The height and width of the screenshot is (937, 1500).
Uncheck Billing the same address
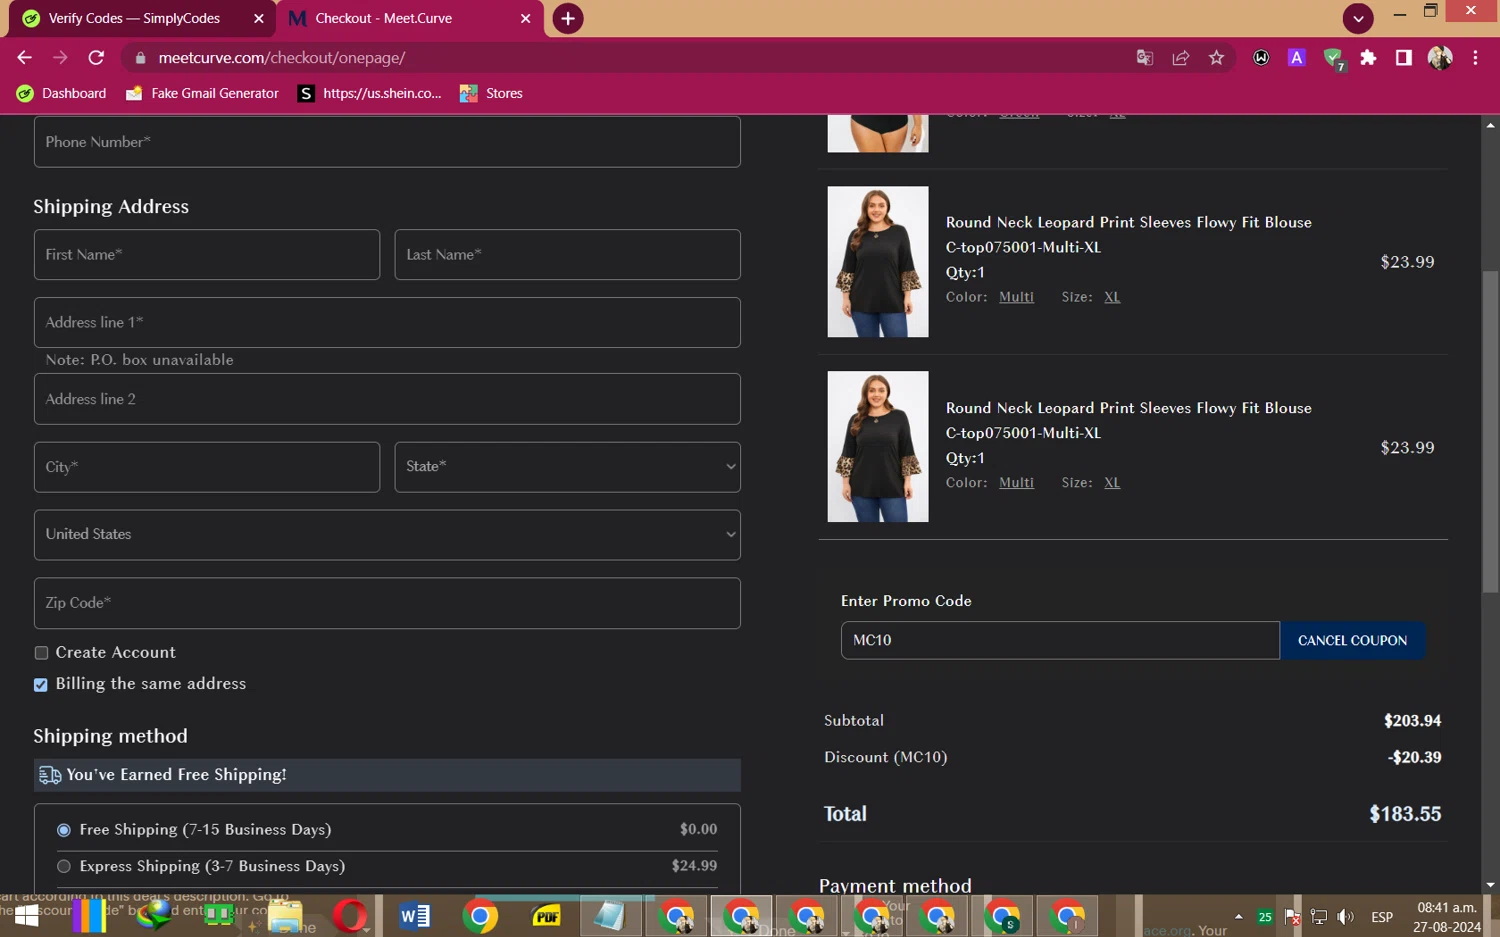tap(41, 685)
